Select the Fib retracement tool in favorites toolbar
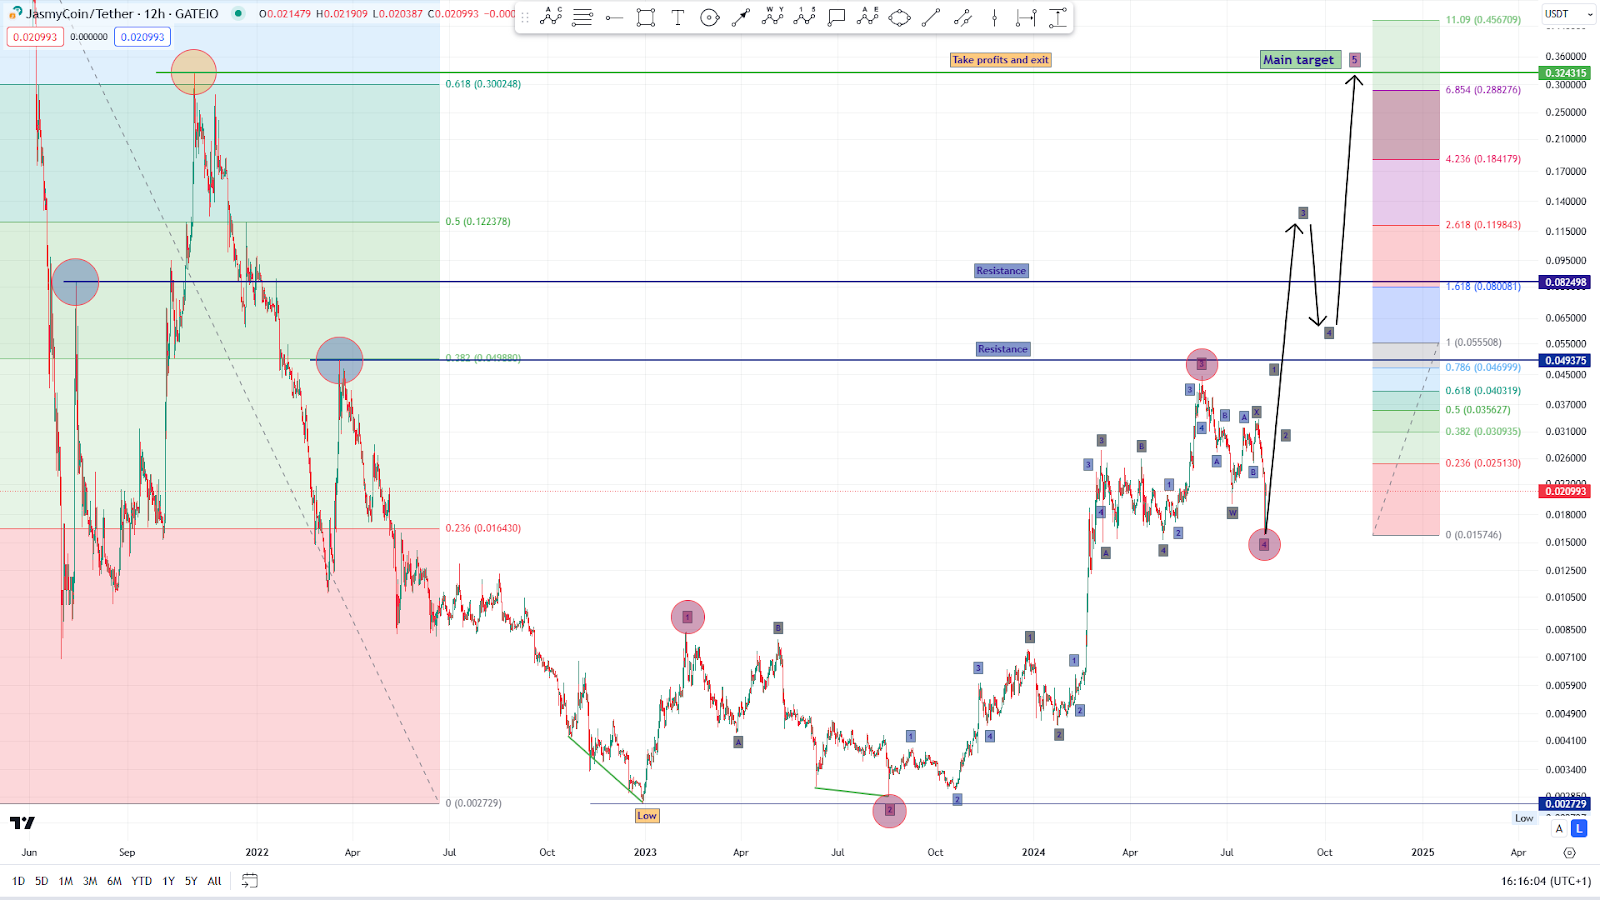 583,17
